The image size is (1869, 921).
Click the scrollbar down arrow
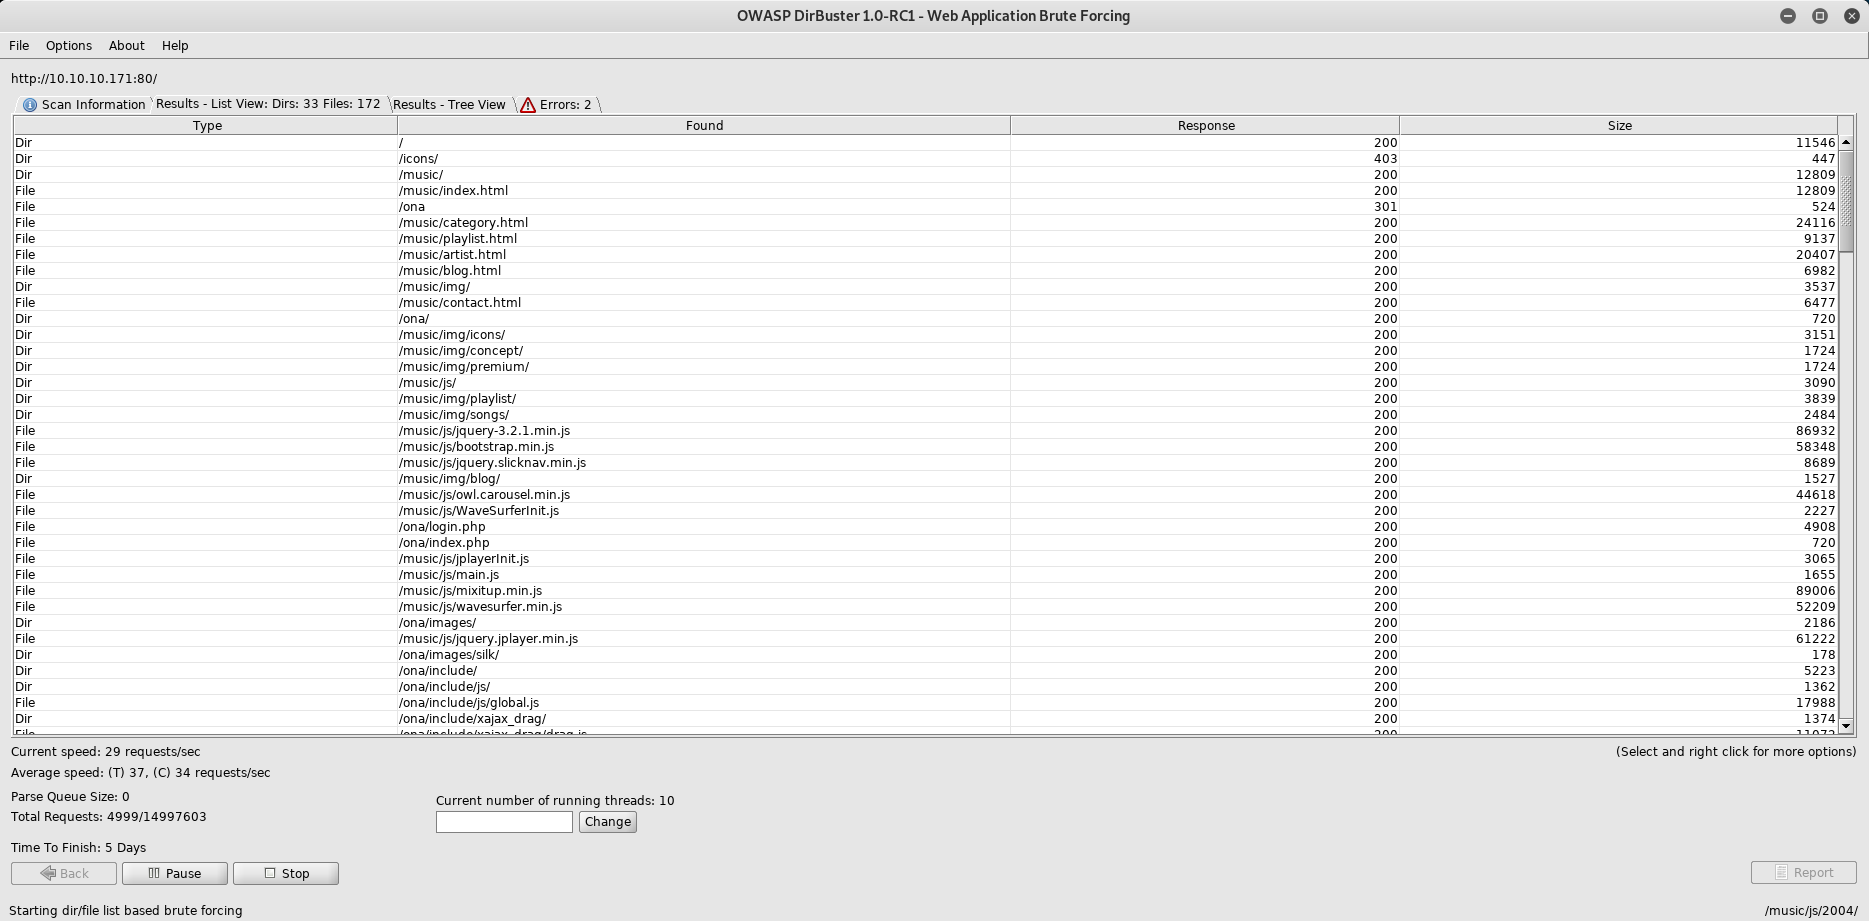[1846, 726]
